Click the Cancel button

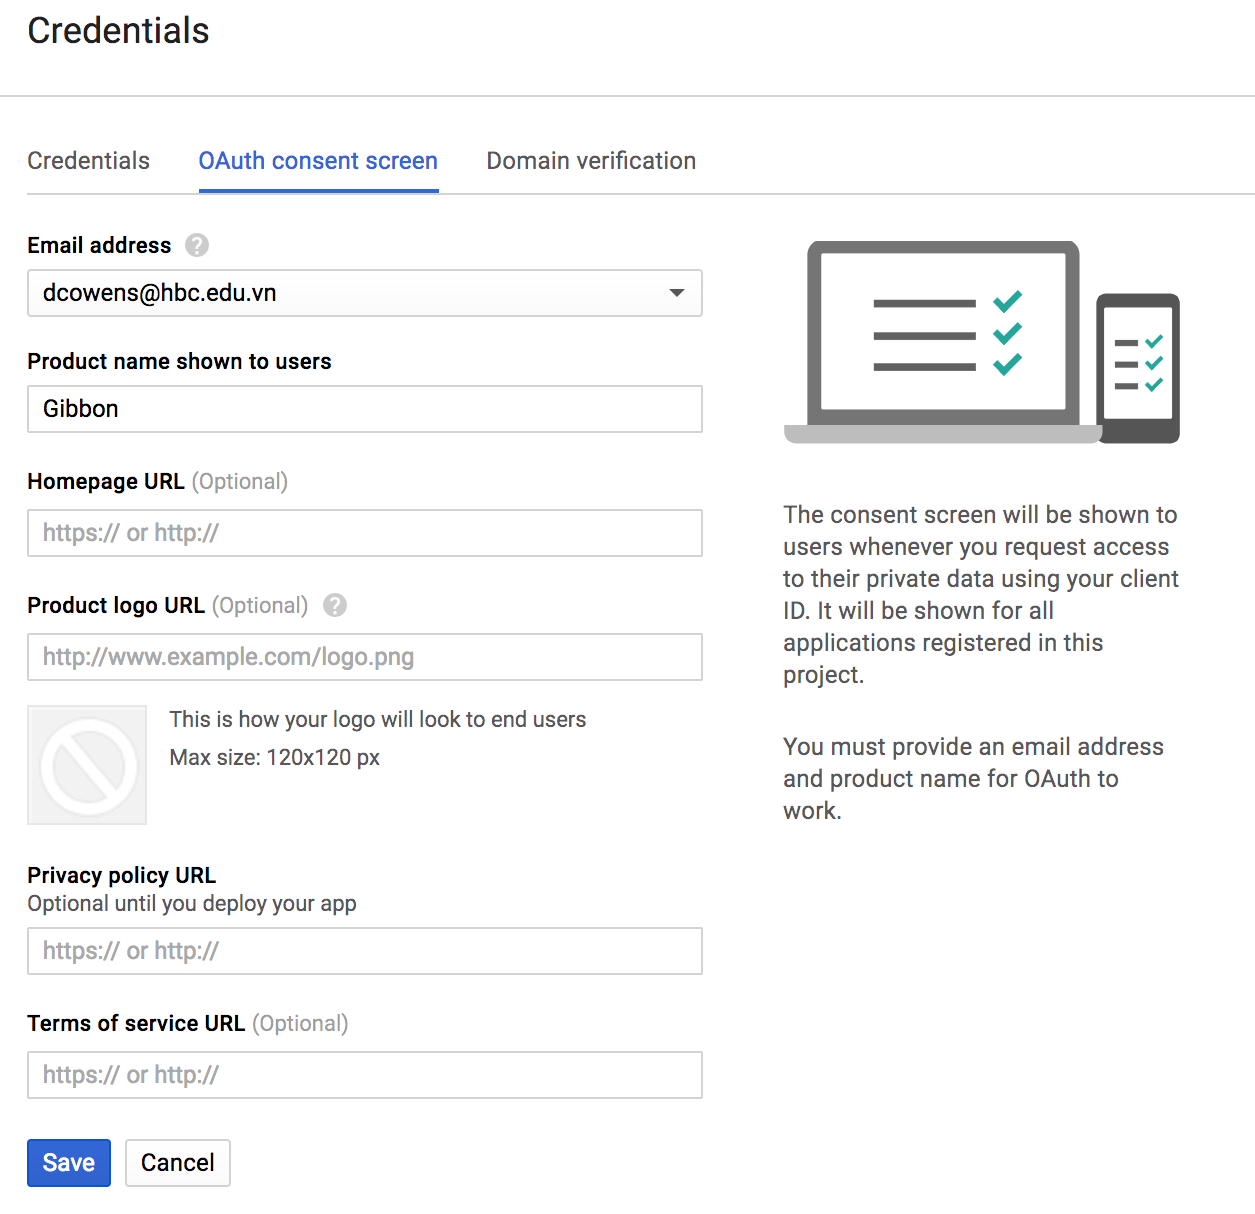178,1163
